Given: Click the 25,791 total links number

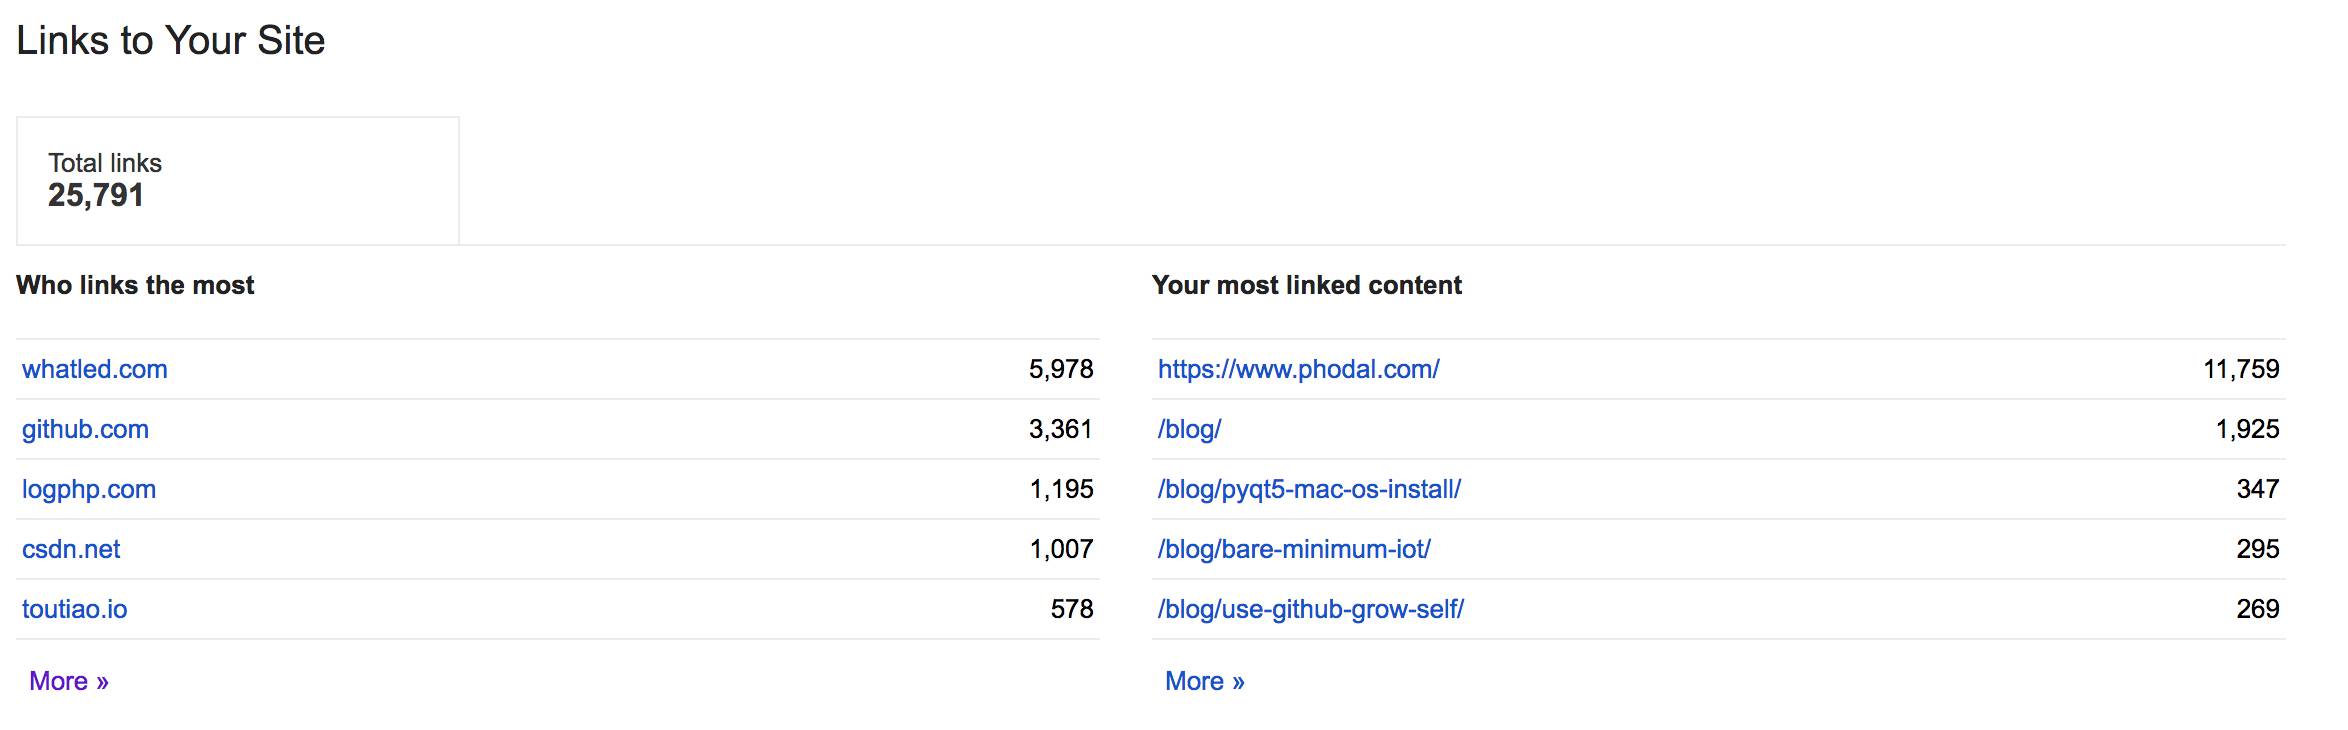Looking at the screenshot, I should [96, 195].
